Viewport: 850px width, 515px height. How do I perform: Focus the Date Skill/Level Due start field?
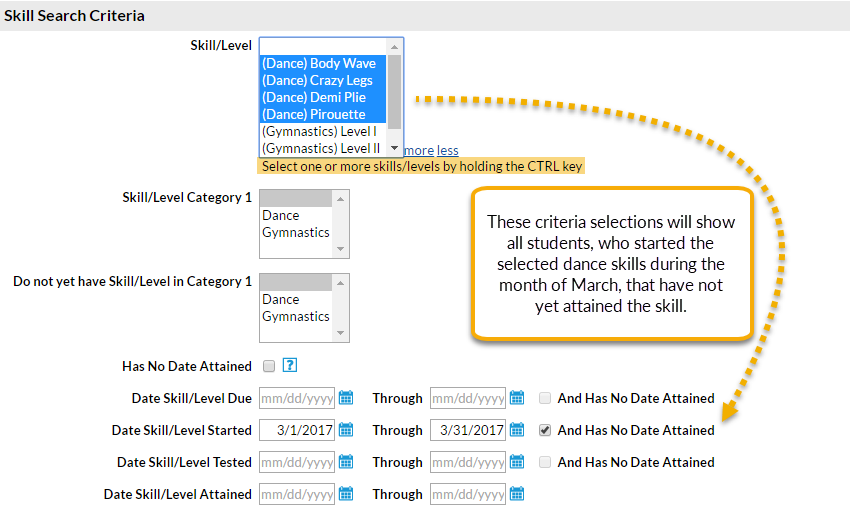click(297, 398)
